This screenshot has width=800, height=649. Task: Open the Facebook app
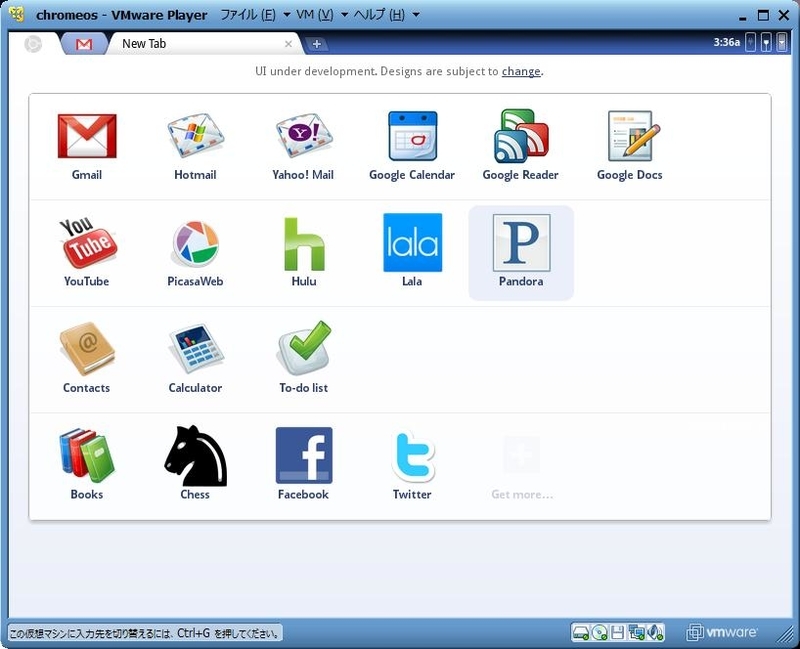click(x=304, y=465)
